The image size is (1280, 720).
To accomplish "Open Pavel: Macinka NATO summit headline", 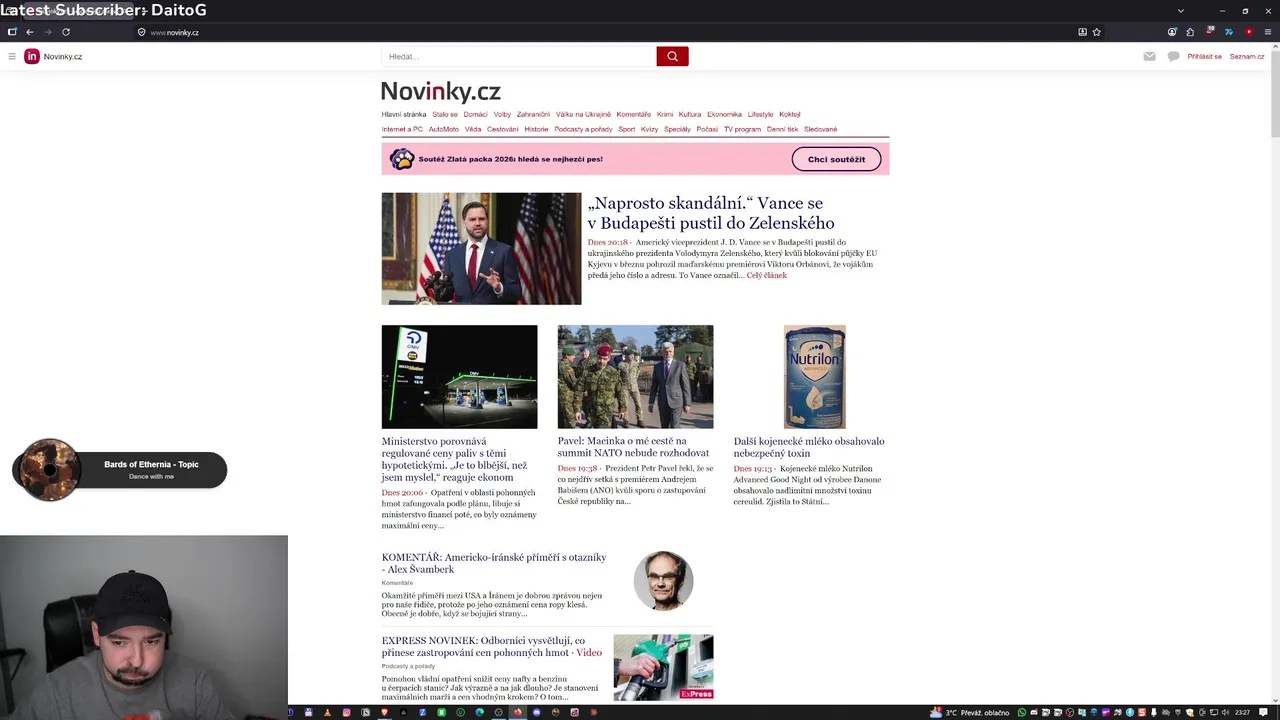I will 634,447.
